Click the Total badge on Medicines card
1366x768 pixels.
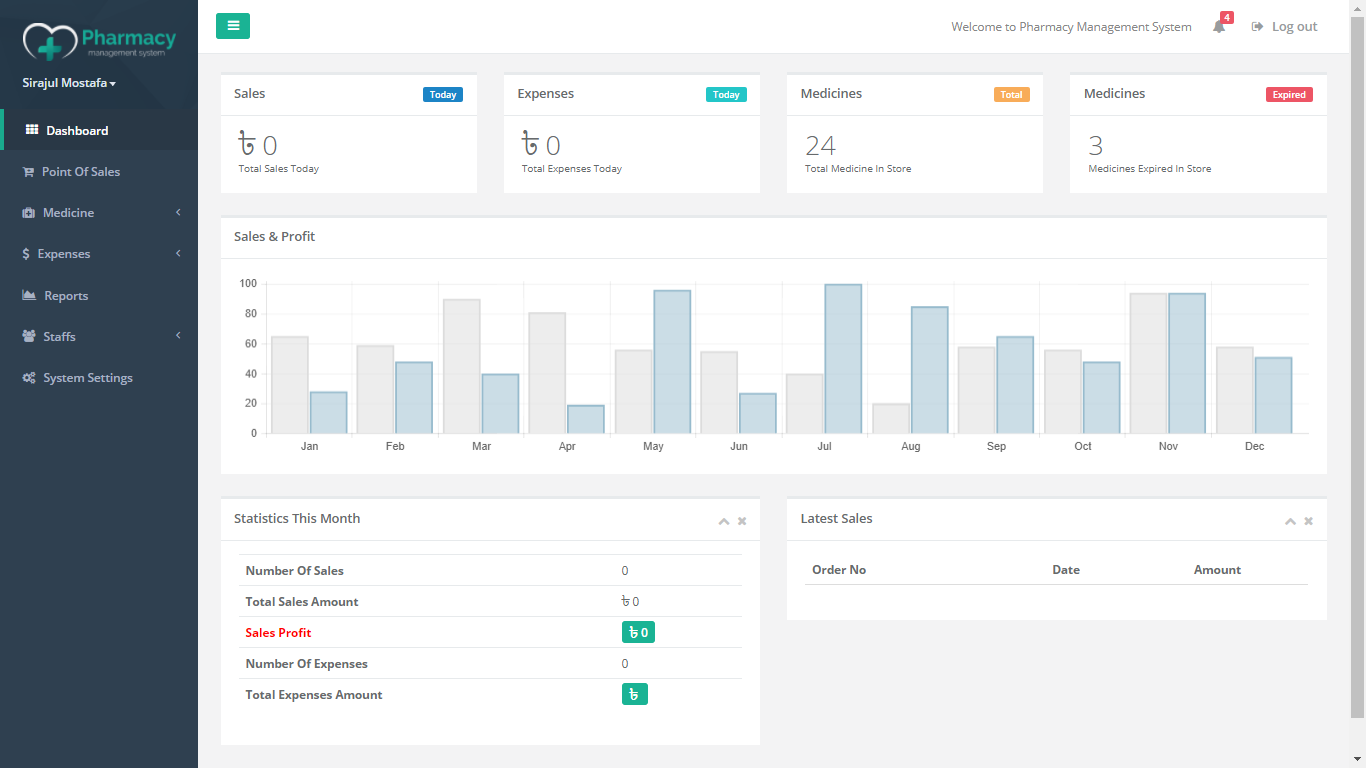tap(1012, 95)
